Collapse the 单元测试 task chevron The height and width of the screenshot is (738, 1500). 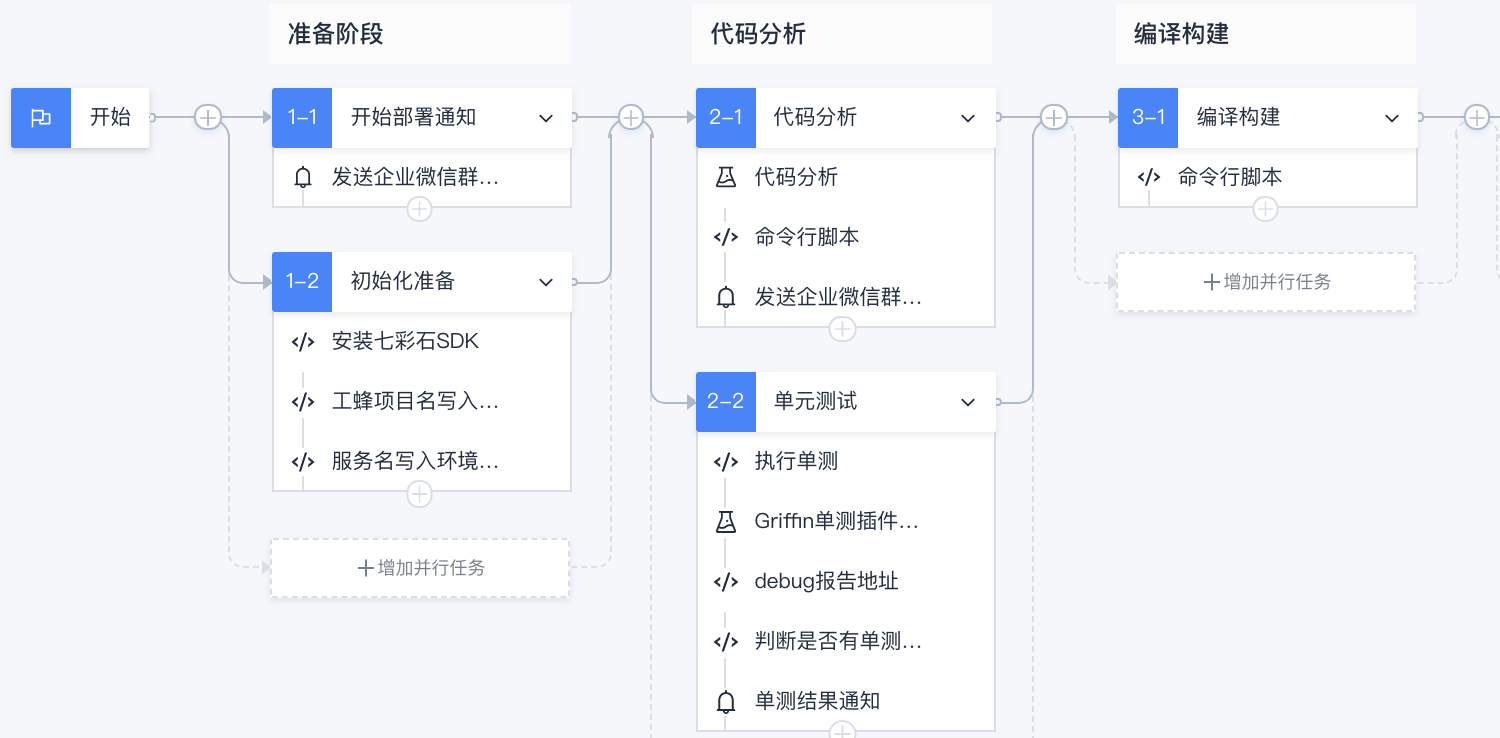click(968, 402)
